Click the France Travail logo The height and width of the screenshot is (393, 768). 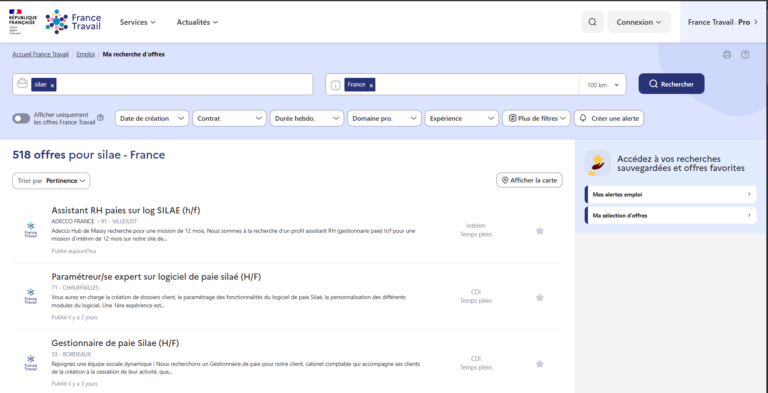click(x=73, y=22)
